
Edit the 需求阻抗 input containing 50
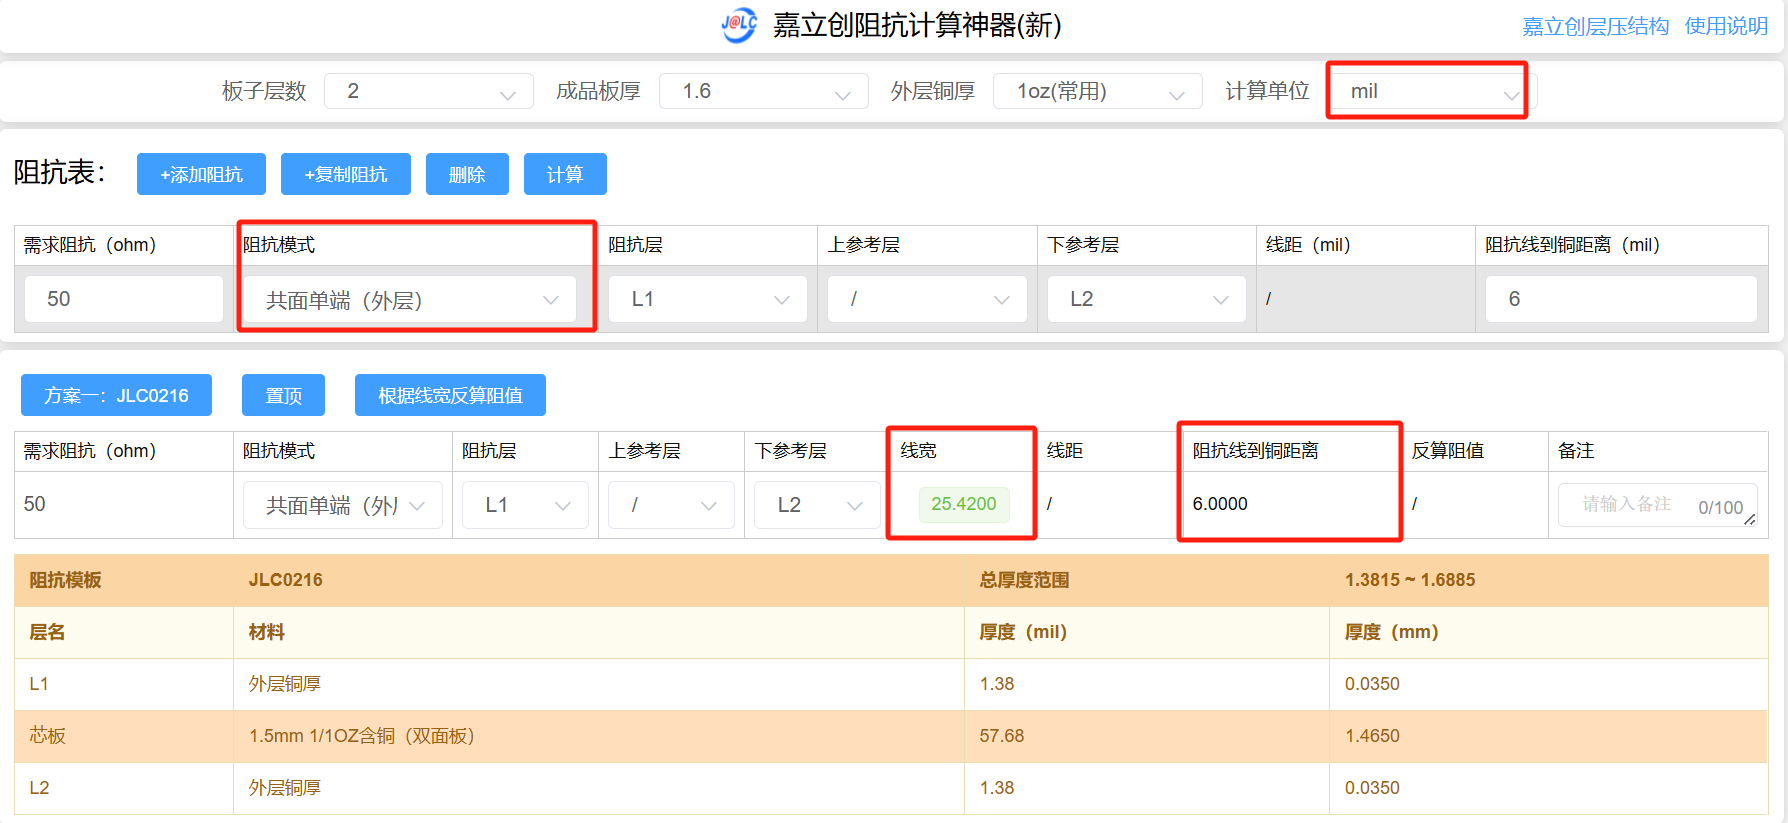(124, 299)
